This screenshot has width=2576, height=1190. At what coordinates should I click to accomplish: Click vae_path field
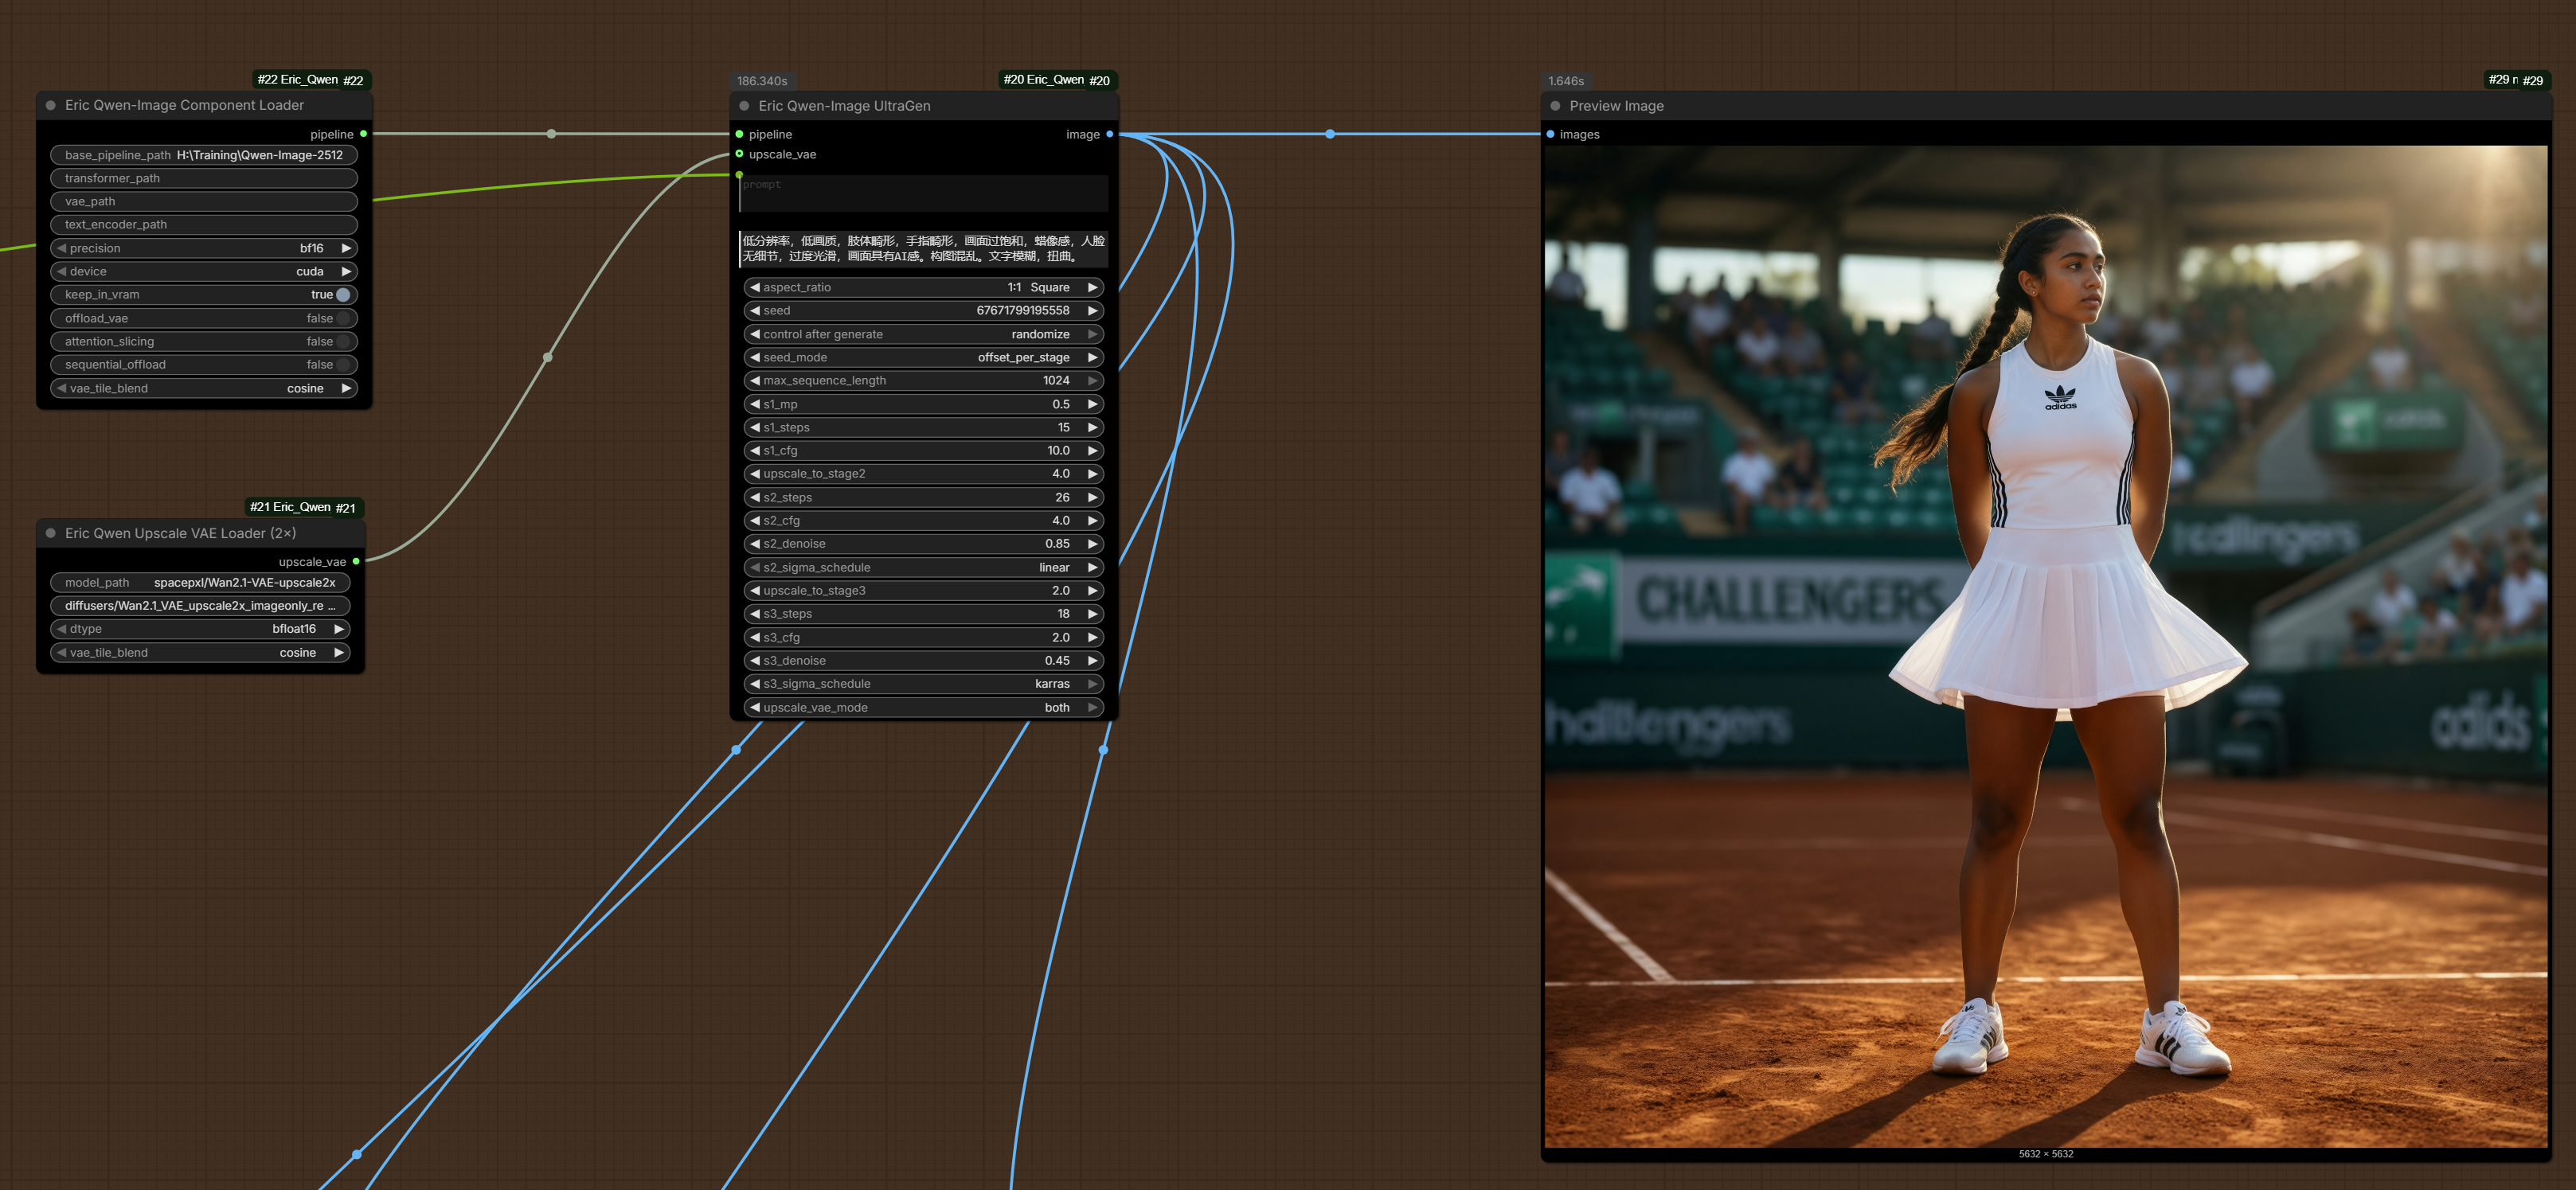pos(204,201)
